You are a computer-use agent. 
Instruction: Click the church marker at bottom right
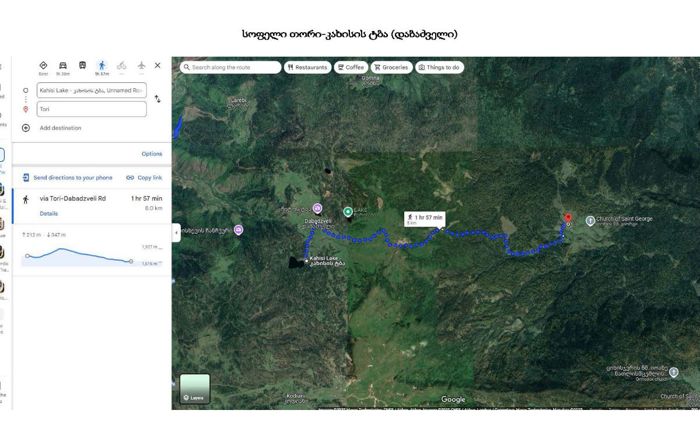click(674, 371)
